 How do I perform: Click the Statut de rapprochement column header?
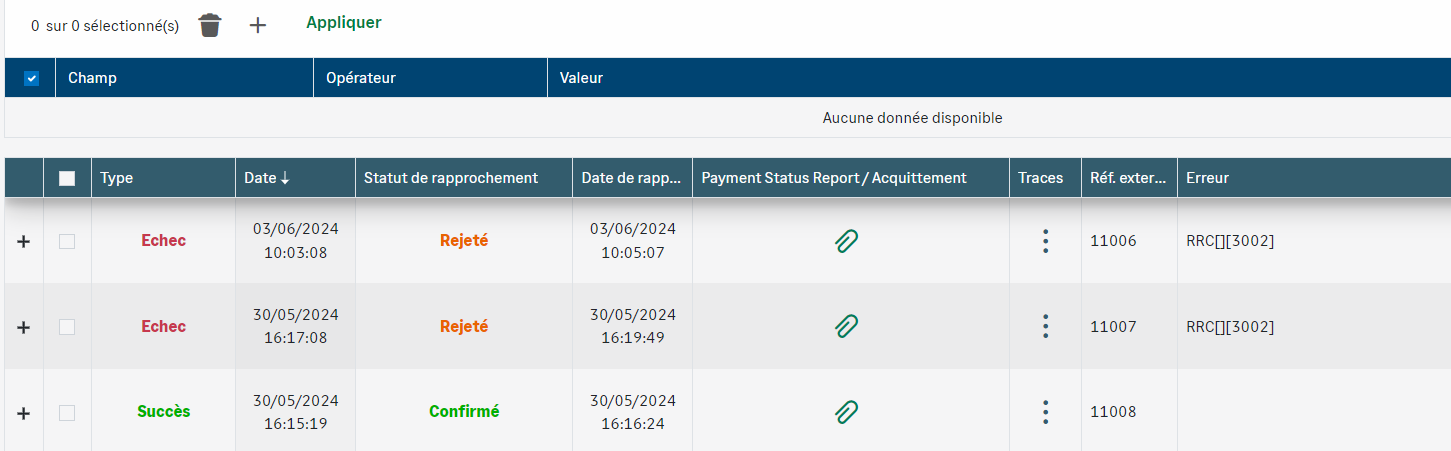(x=451, y=178)
